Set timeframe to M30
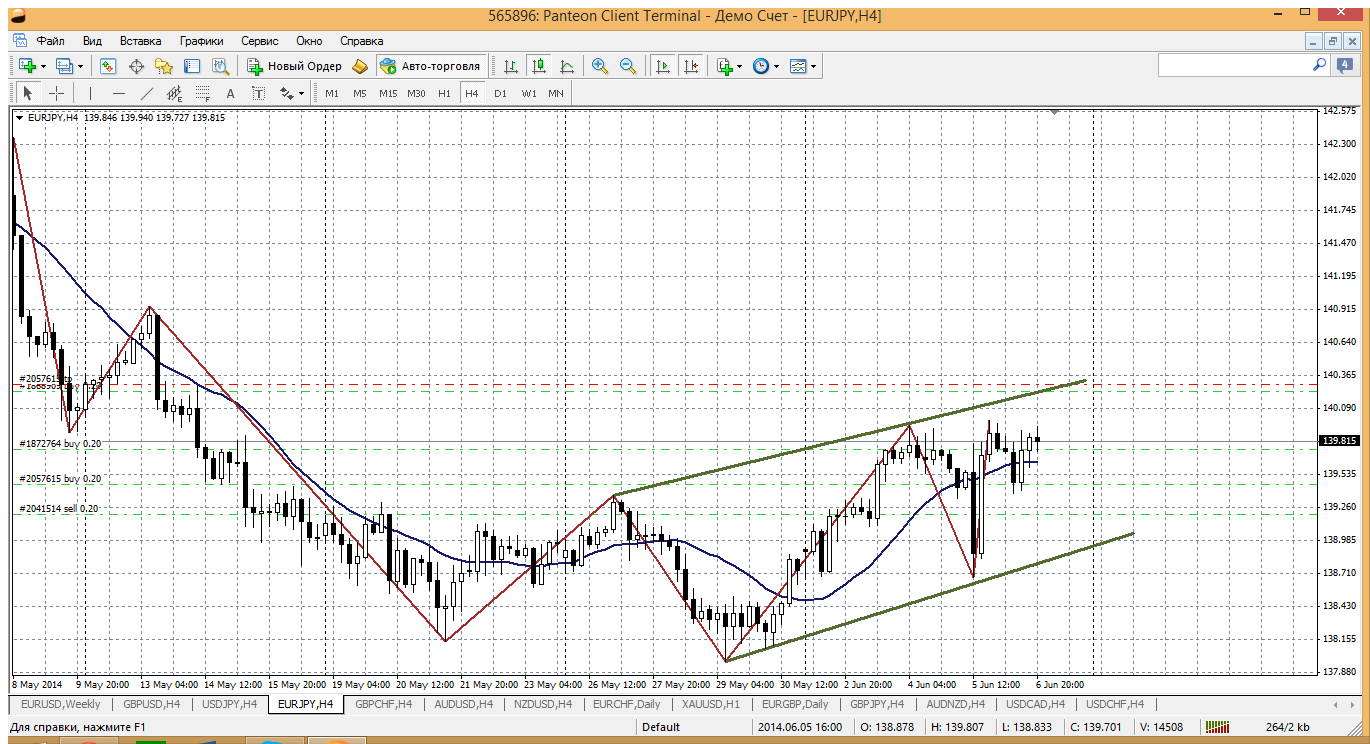The width and height of the screenshot is (1370, 744). [417, 93]
